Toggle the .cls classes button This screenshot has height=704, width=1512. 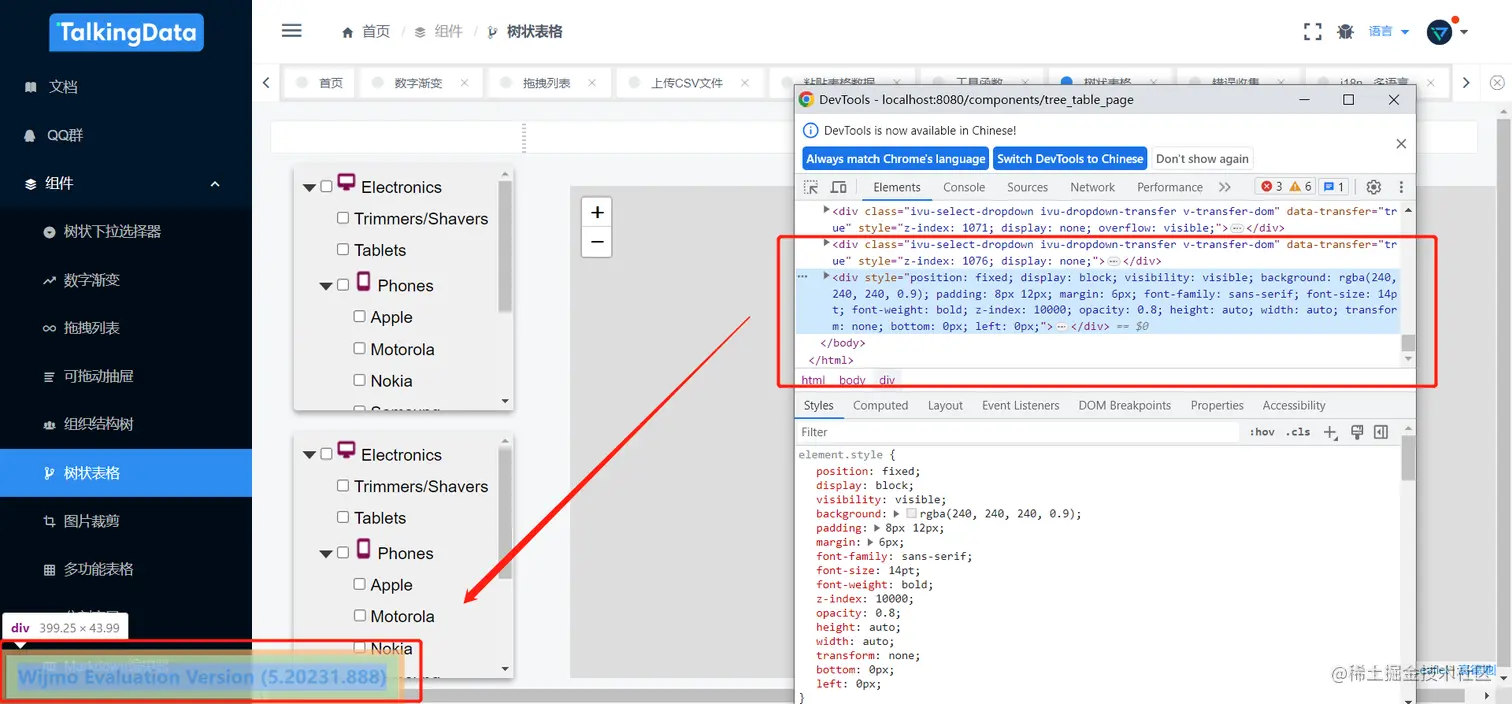pos(1298,432)
